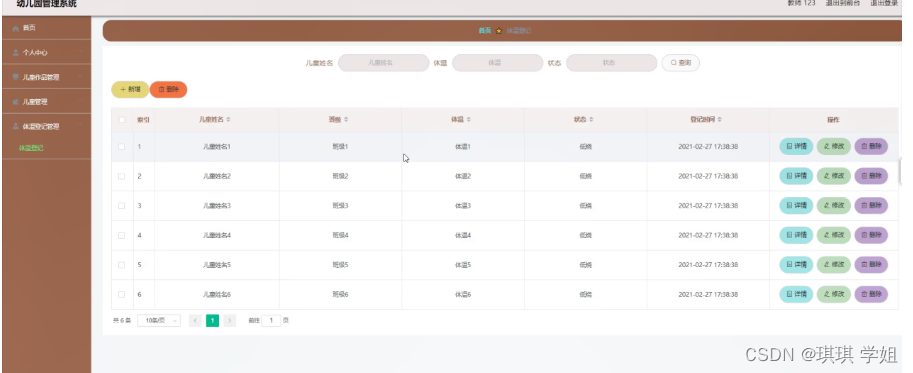The image size is (913, 373).
Task: Focus the 前往 page number field
Action: pos(271,321)
